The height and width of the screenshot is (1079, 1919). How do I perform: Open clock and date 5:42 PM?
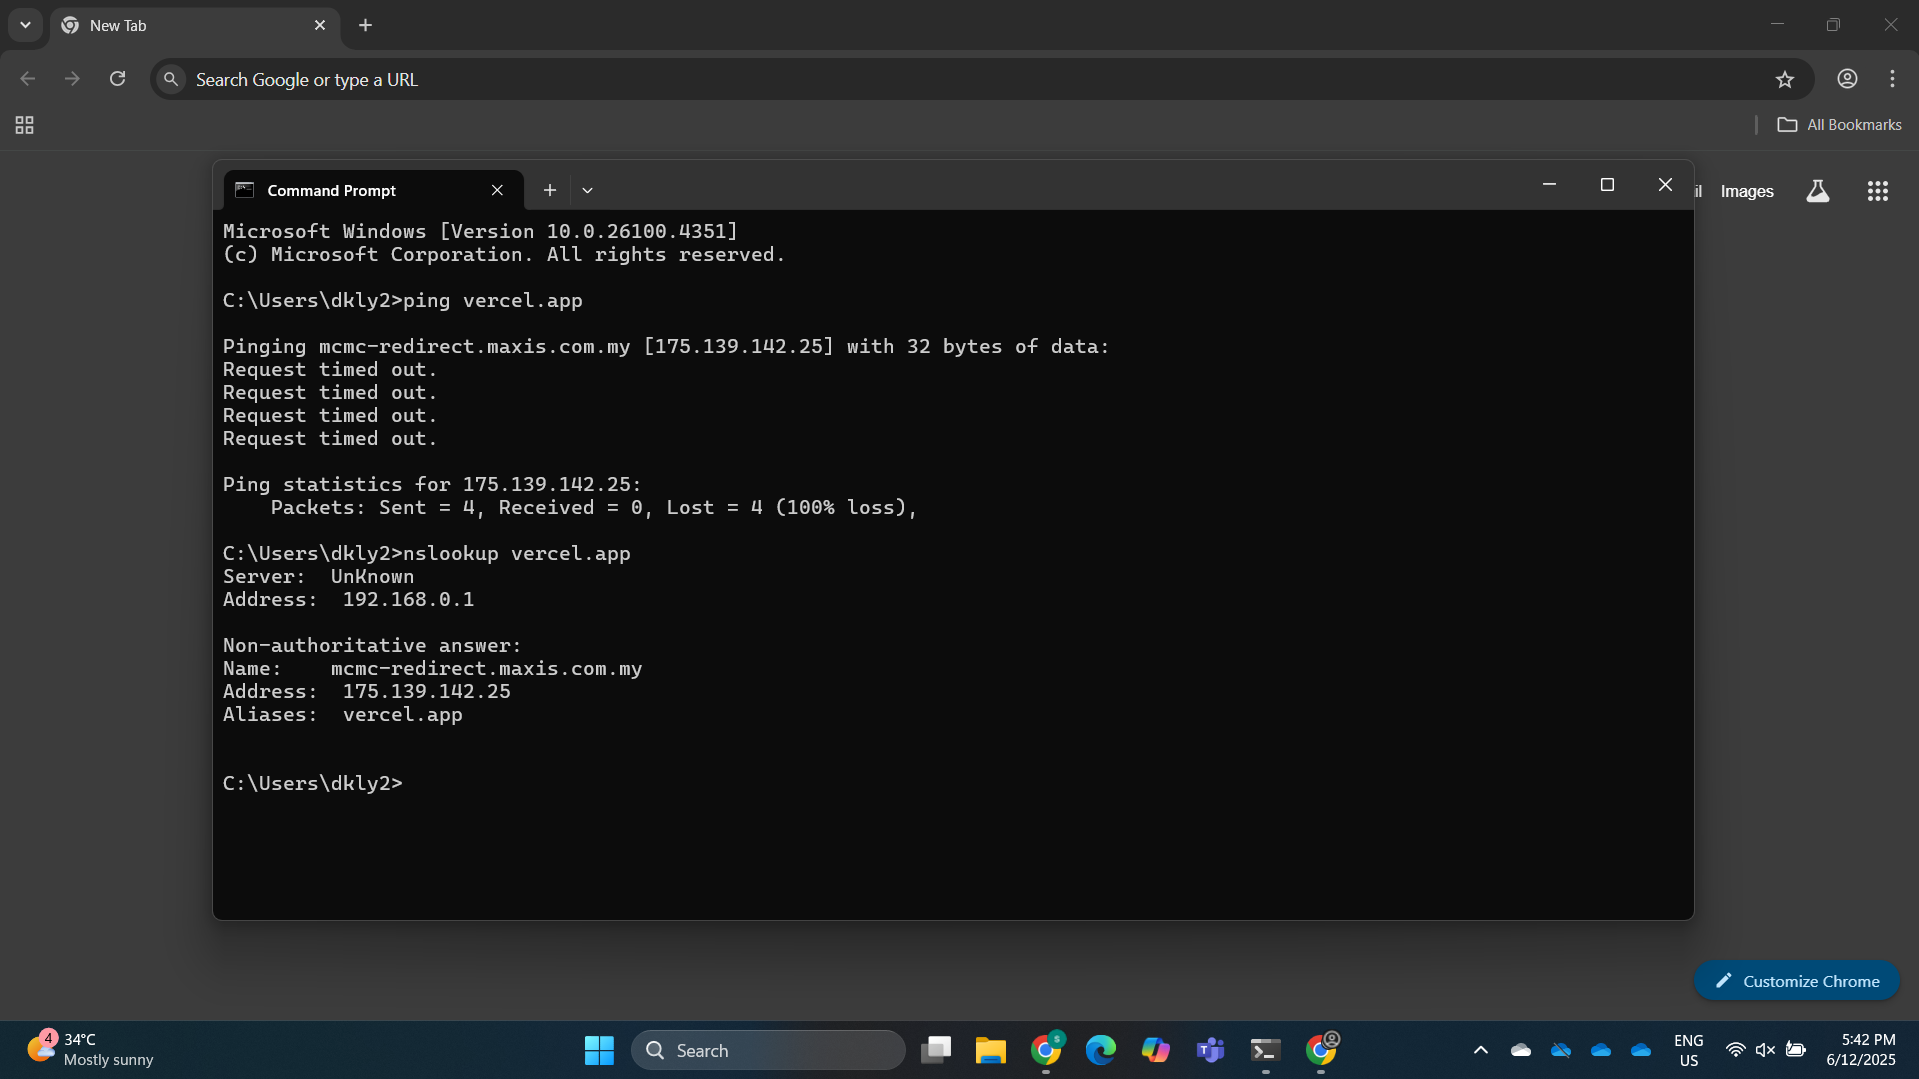[x=1861, y=1050]
